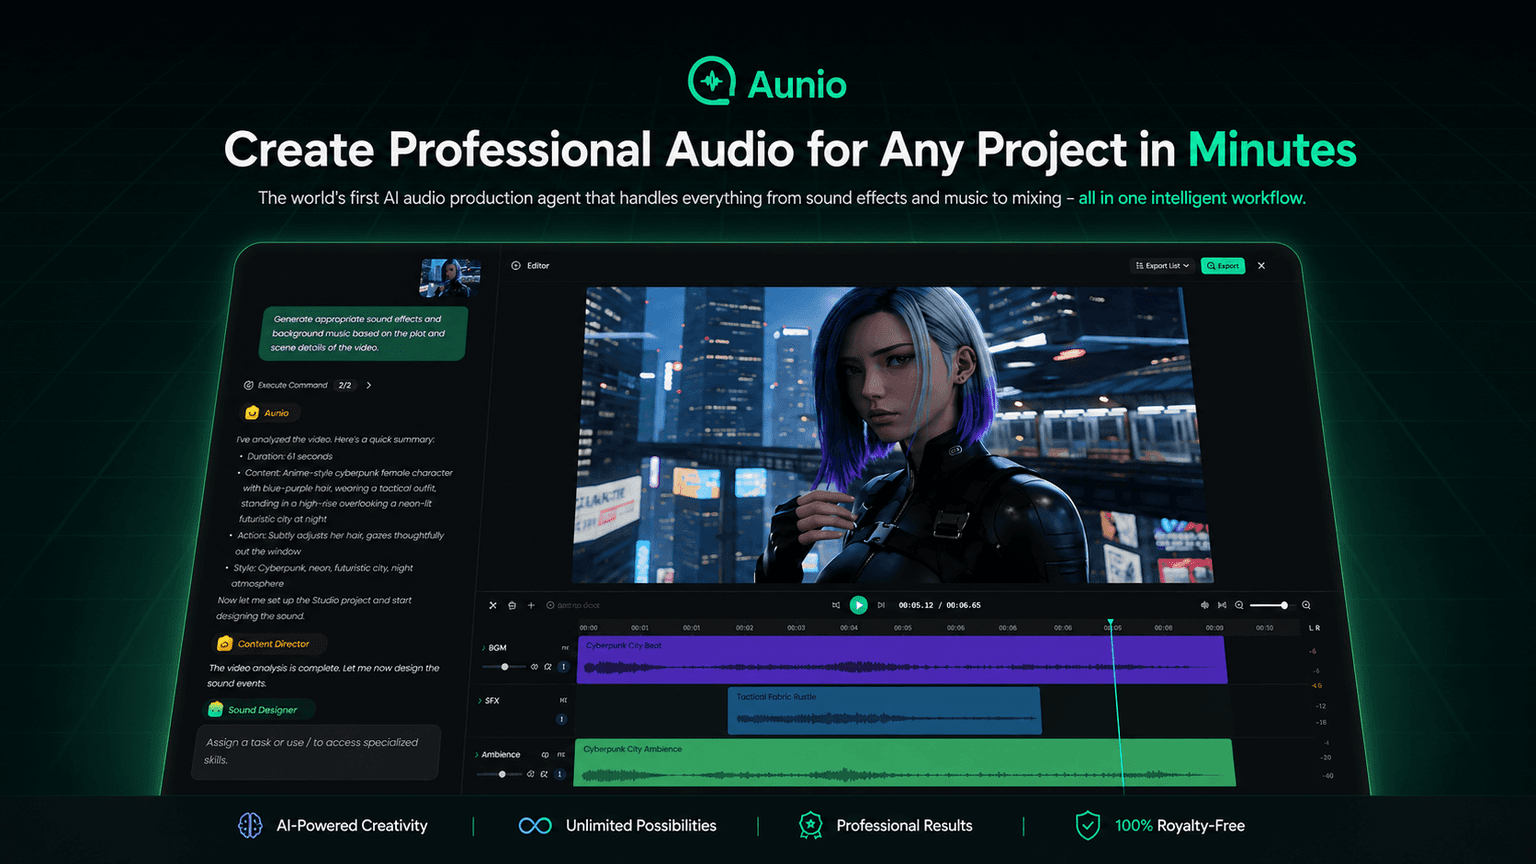Select the Cyberpunk City Beat clip
The height and width of the screenshot is (864, 1536).
point(901,660)
